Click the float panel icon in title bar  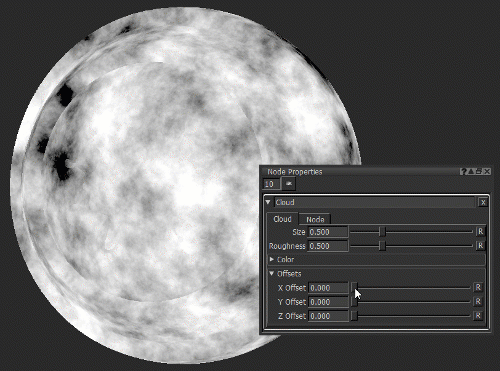pos(479,171)
